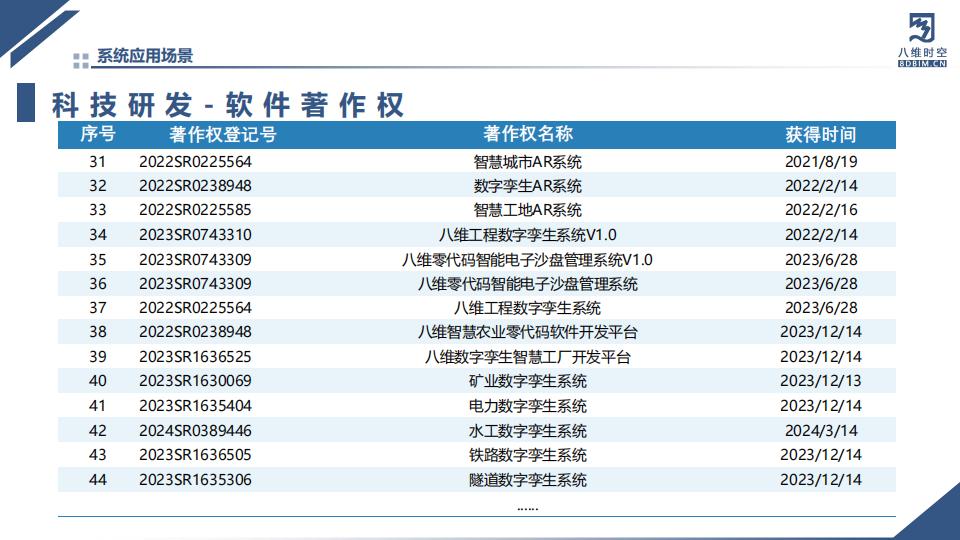
Task: Click the 八维时空 logo in the corner
Action: [x=922, y=40]
